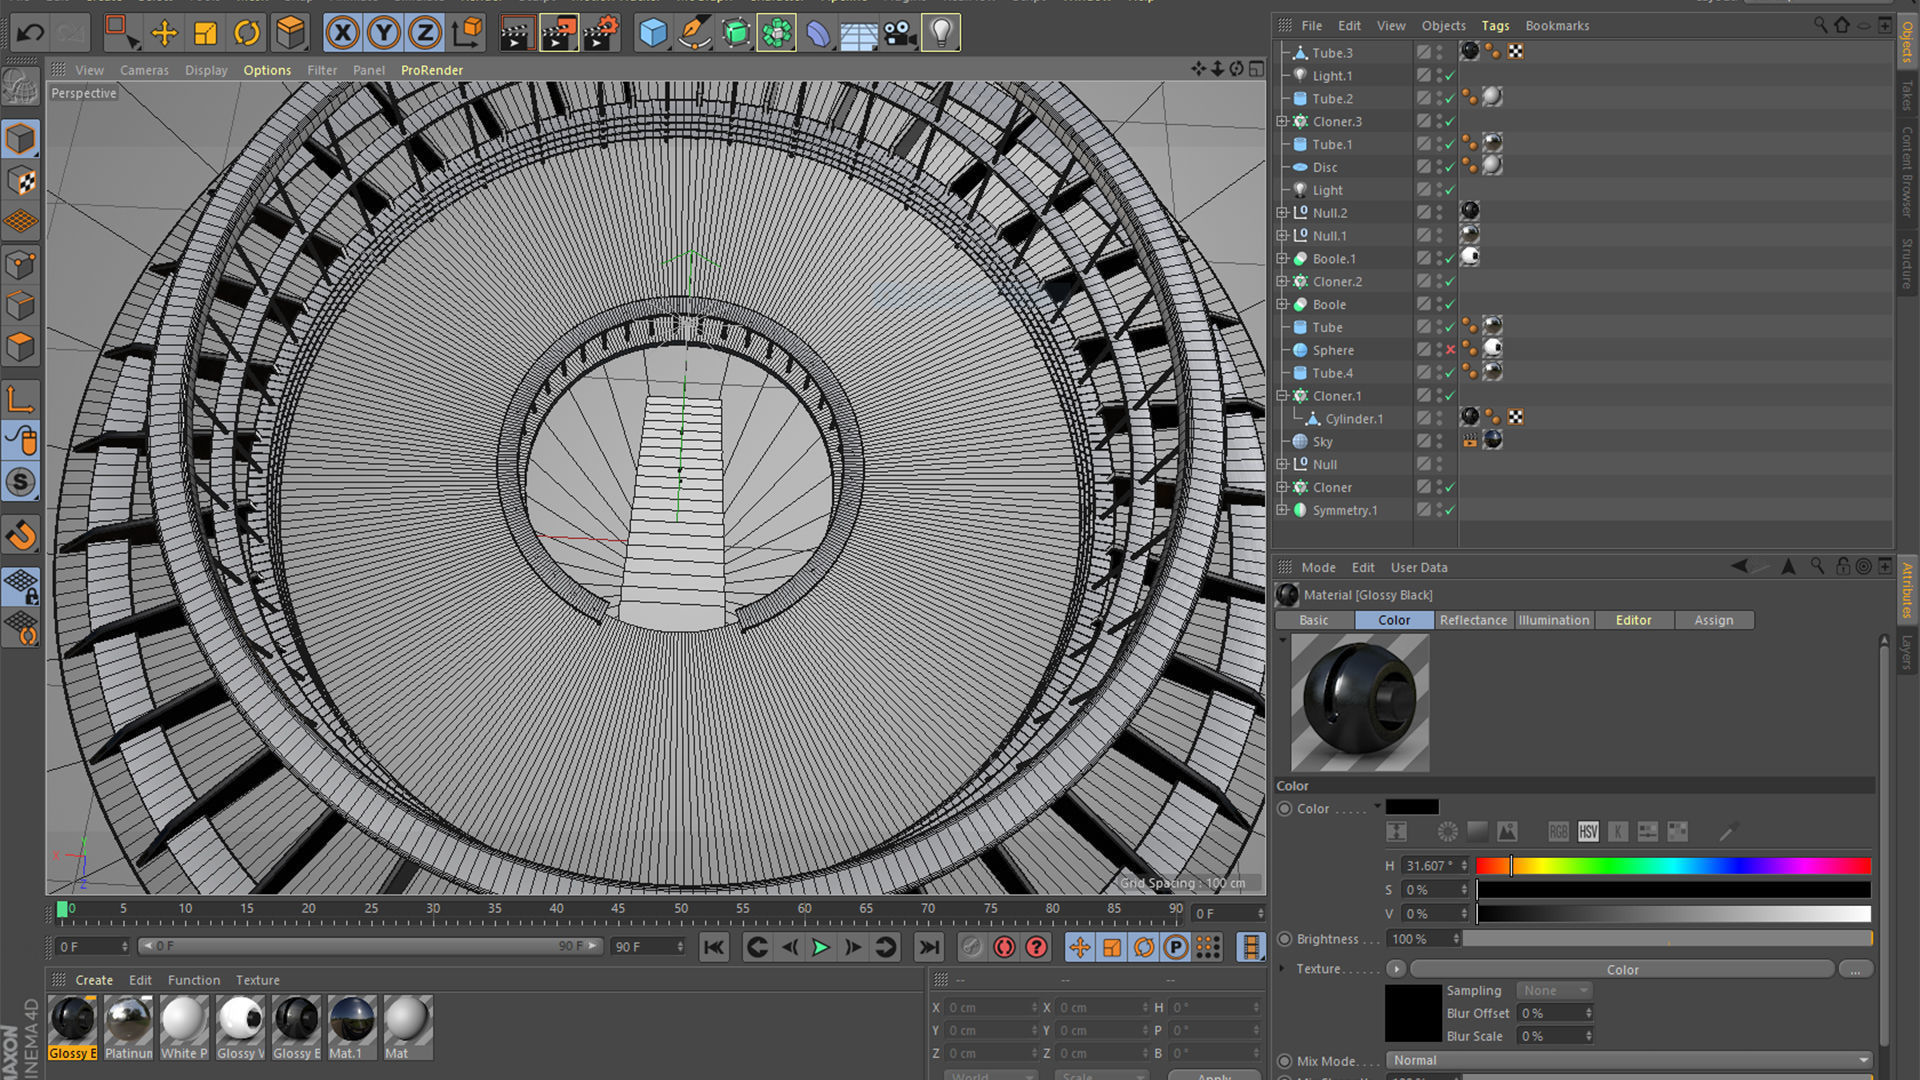Click the Spline pen tool icon
The height and width of the screenshot is (1080, 1920).
[694, 33]
